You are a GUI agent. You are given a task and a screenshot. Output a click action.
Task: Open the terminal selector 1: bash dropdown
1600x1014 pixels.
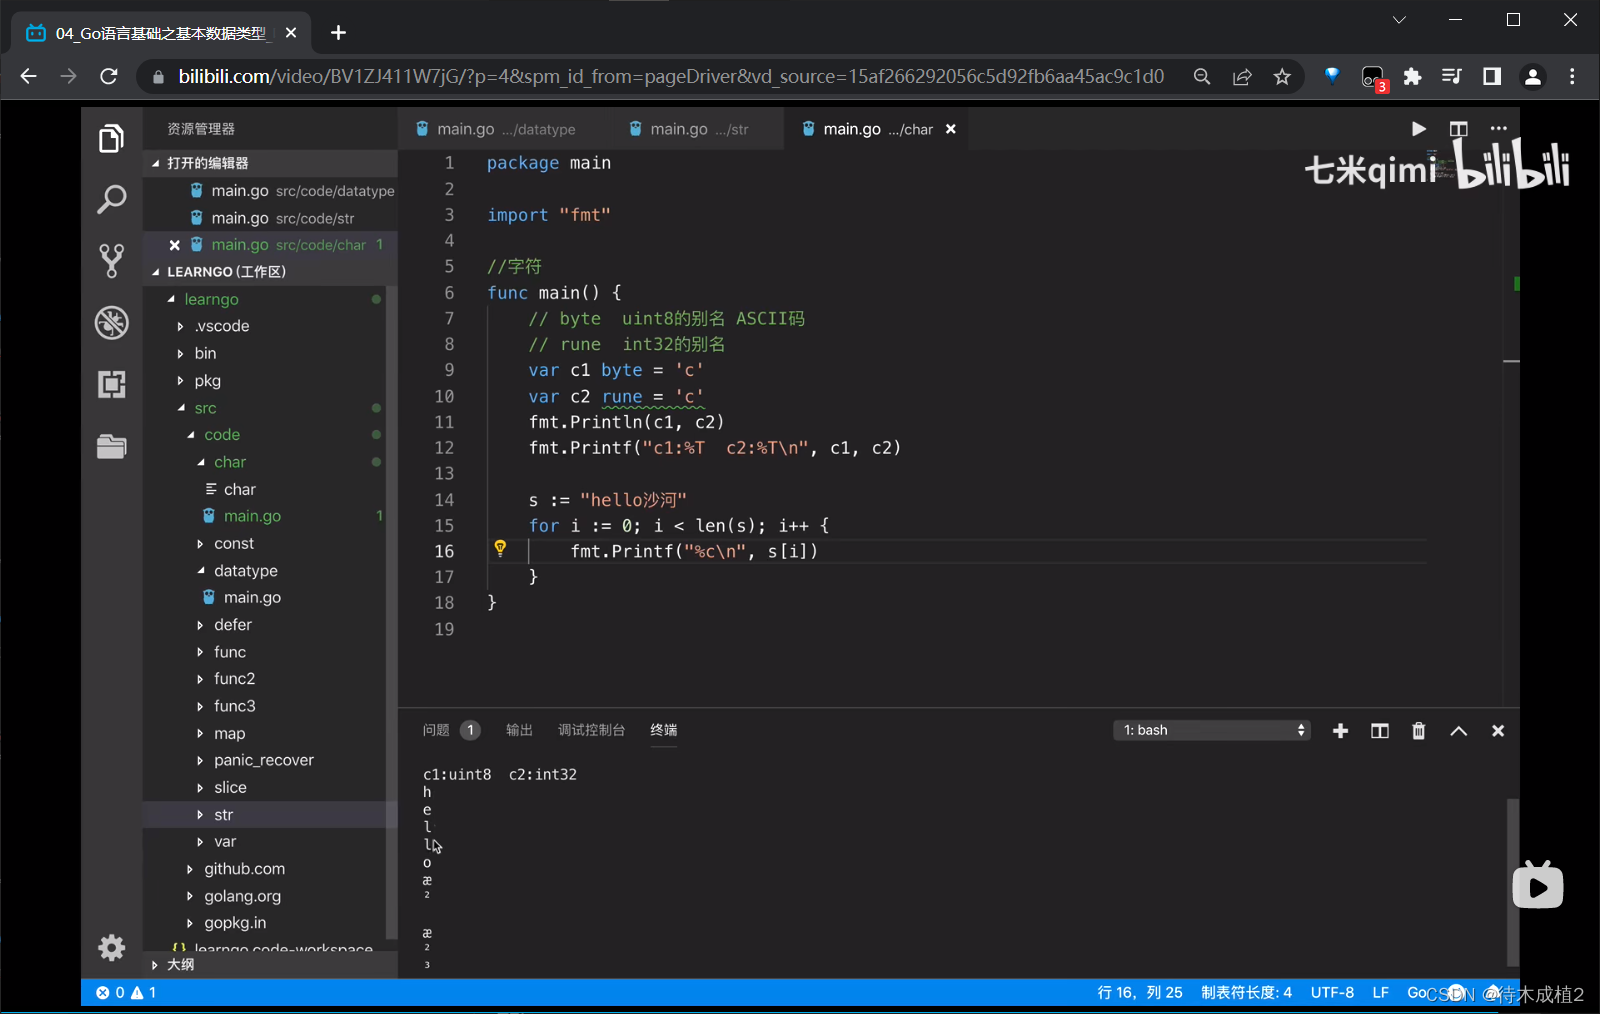tap(1211, 730)
